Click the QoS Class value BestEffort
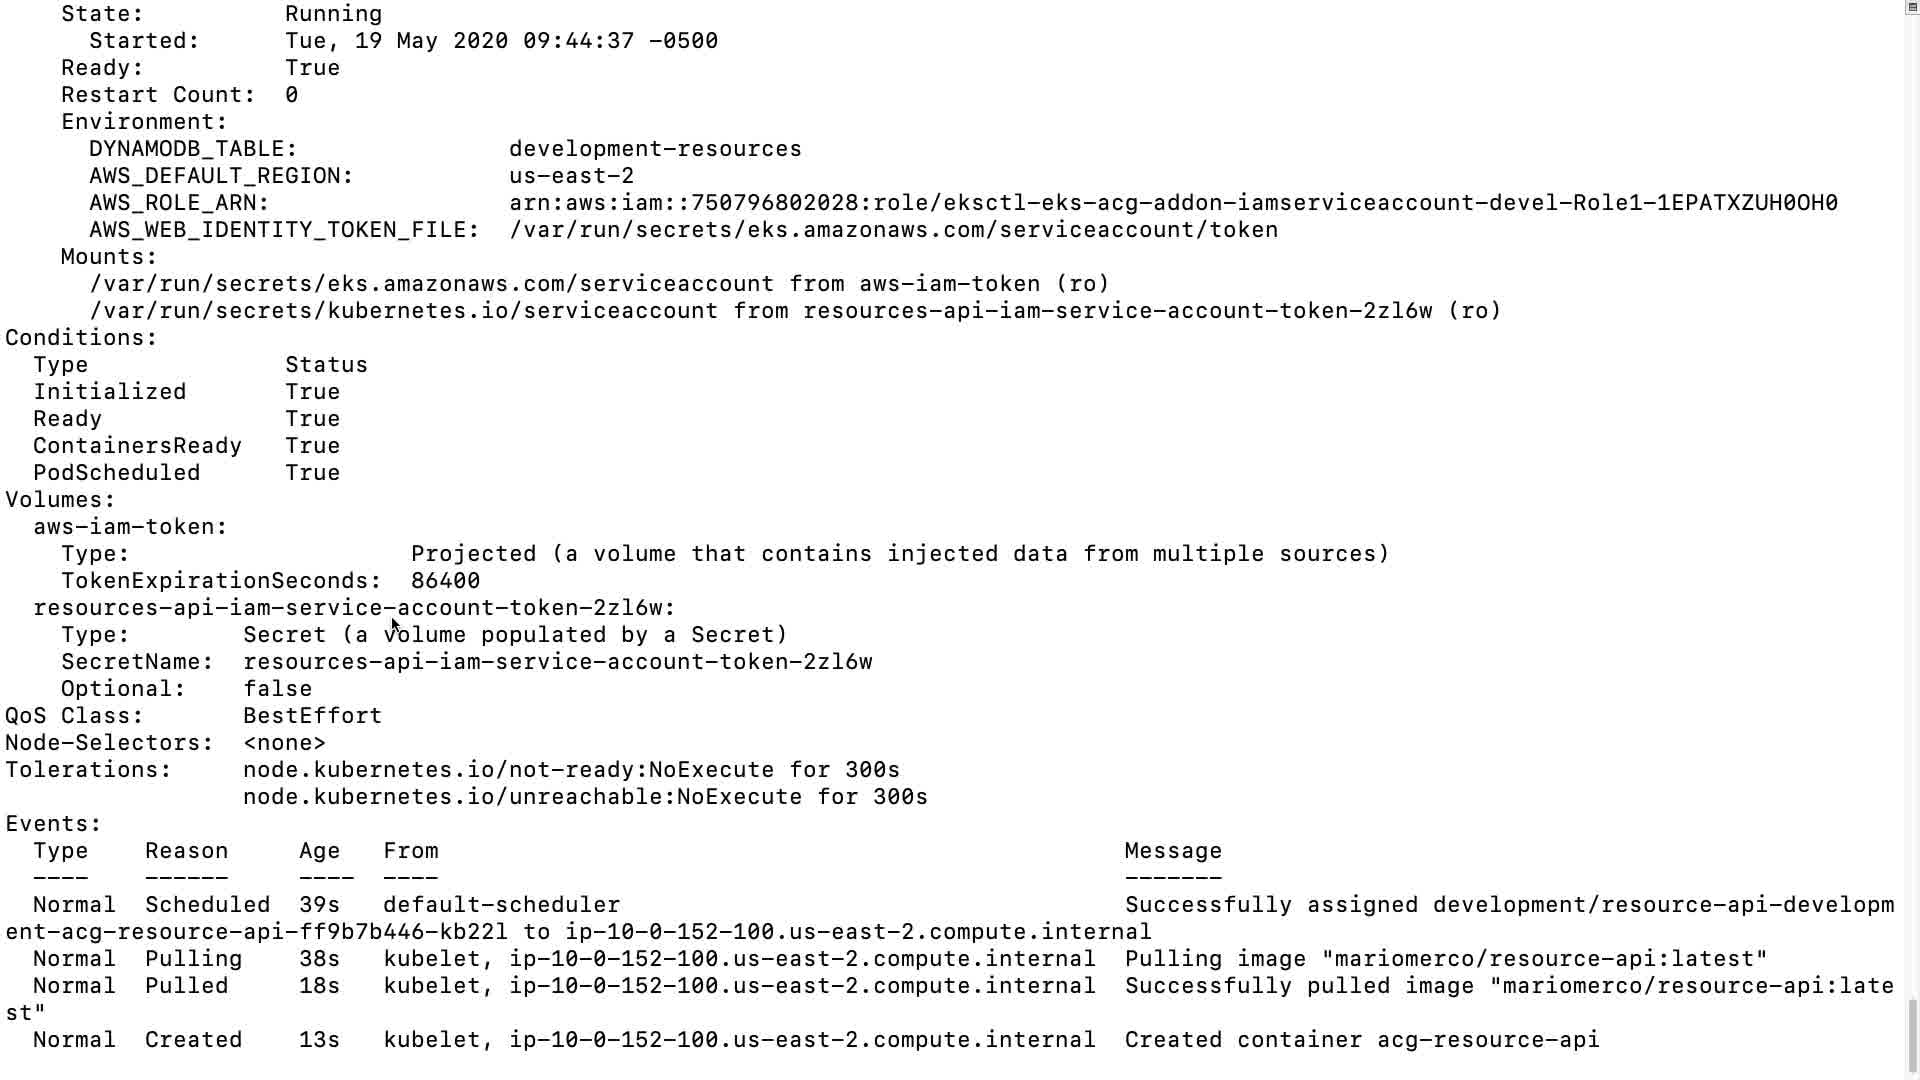 (x=312, y=716)
